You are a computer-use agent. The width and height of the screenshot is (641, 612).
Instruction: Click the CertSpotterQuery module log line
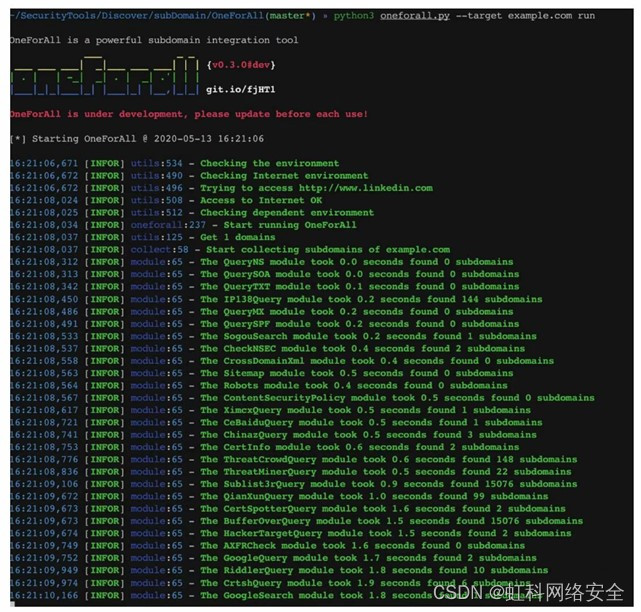[x=288, y=509]
